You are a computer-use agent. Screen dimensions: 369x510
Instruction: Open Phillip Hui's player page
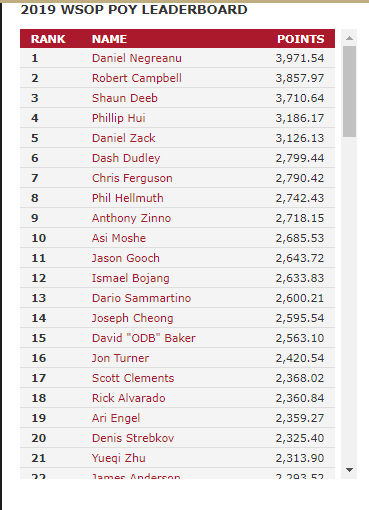click(x=119, y=118)
